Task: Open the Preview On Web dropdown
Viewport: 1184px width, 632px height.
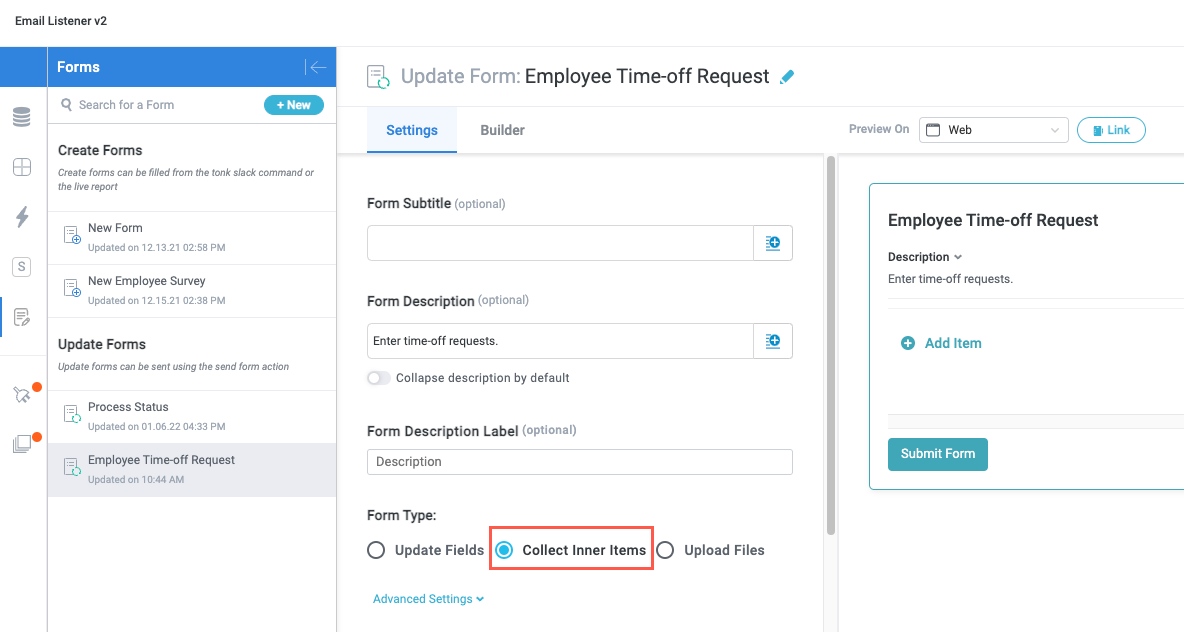Action: tap(993, 130)
